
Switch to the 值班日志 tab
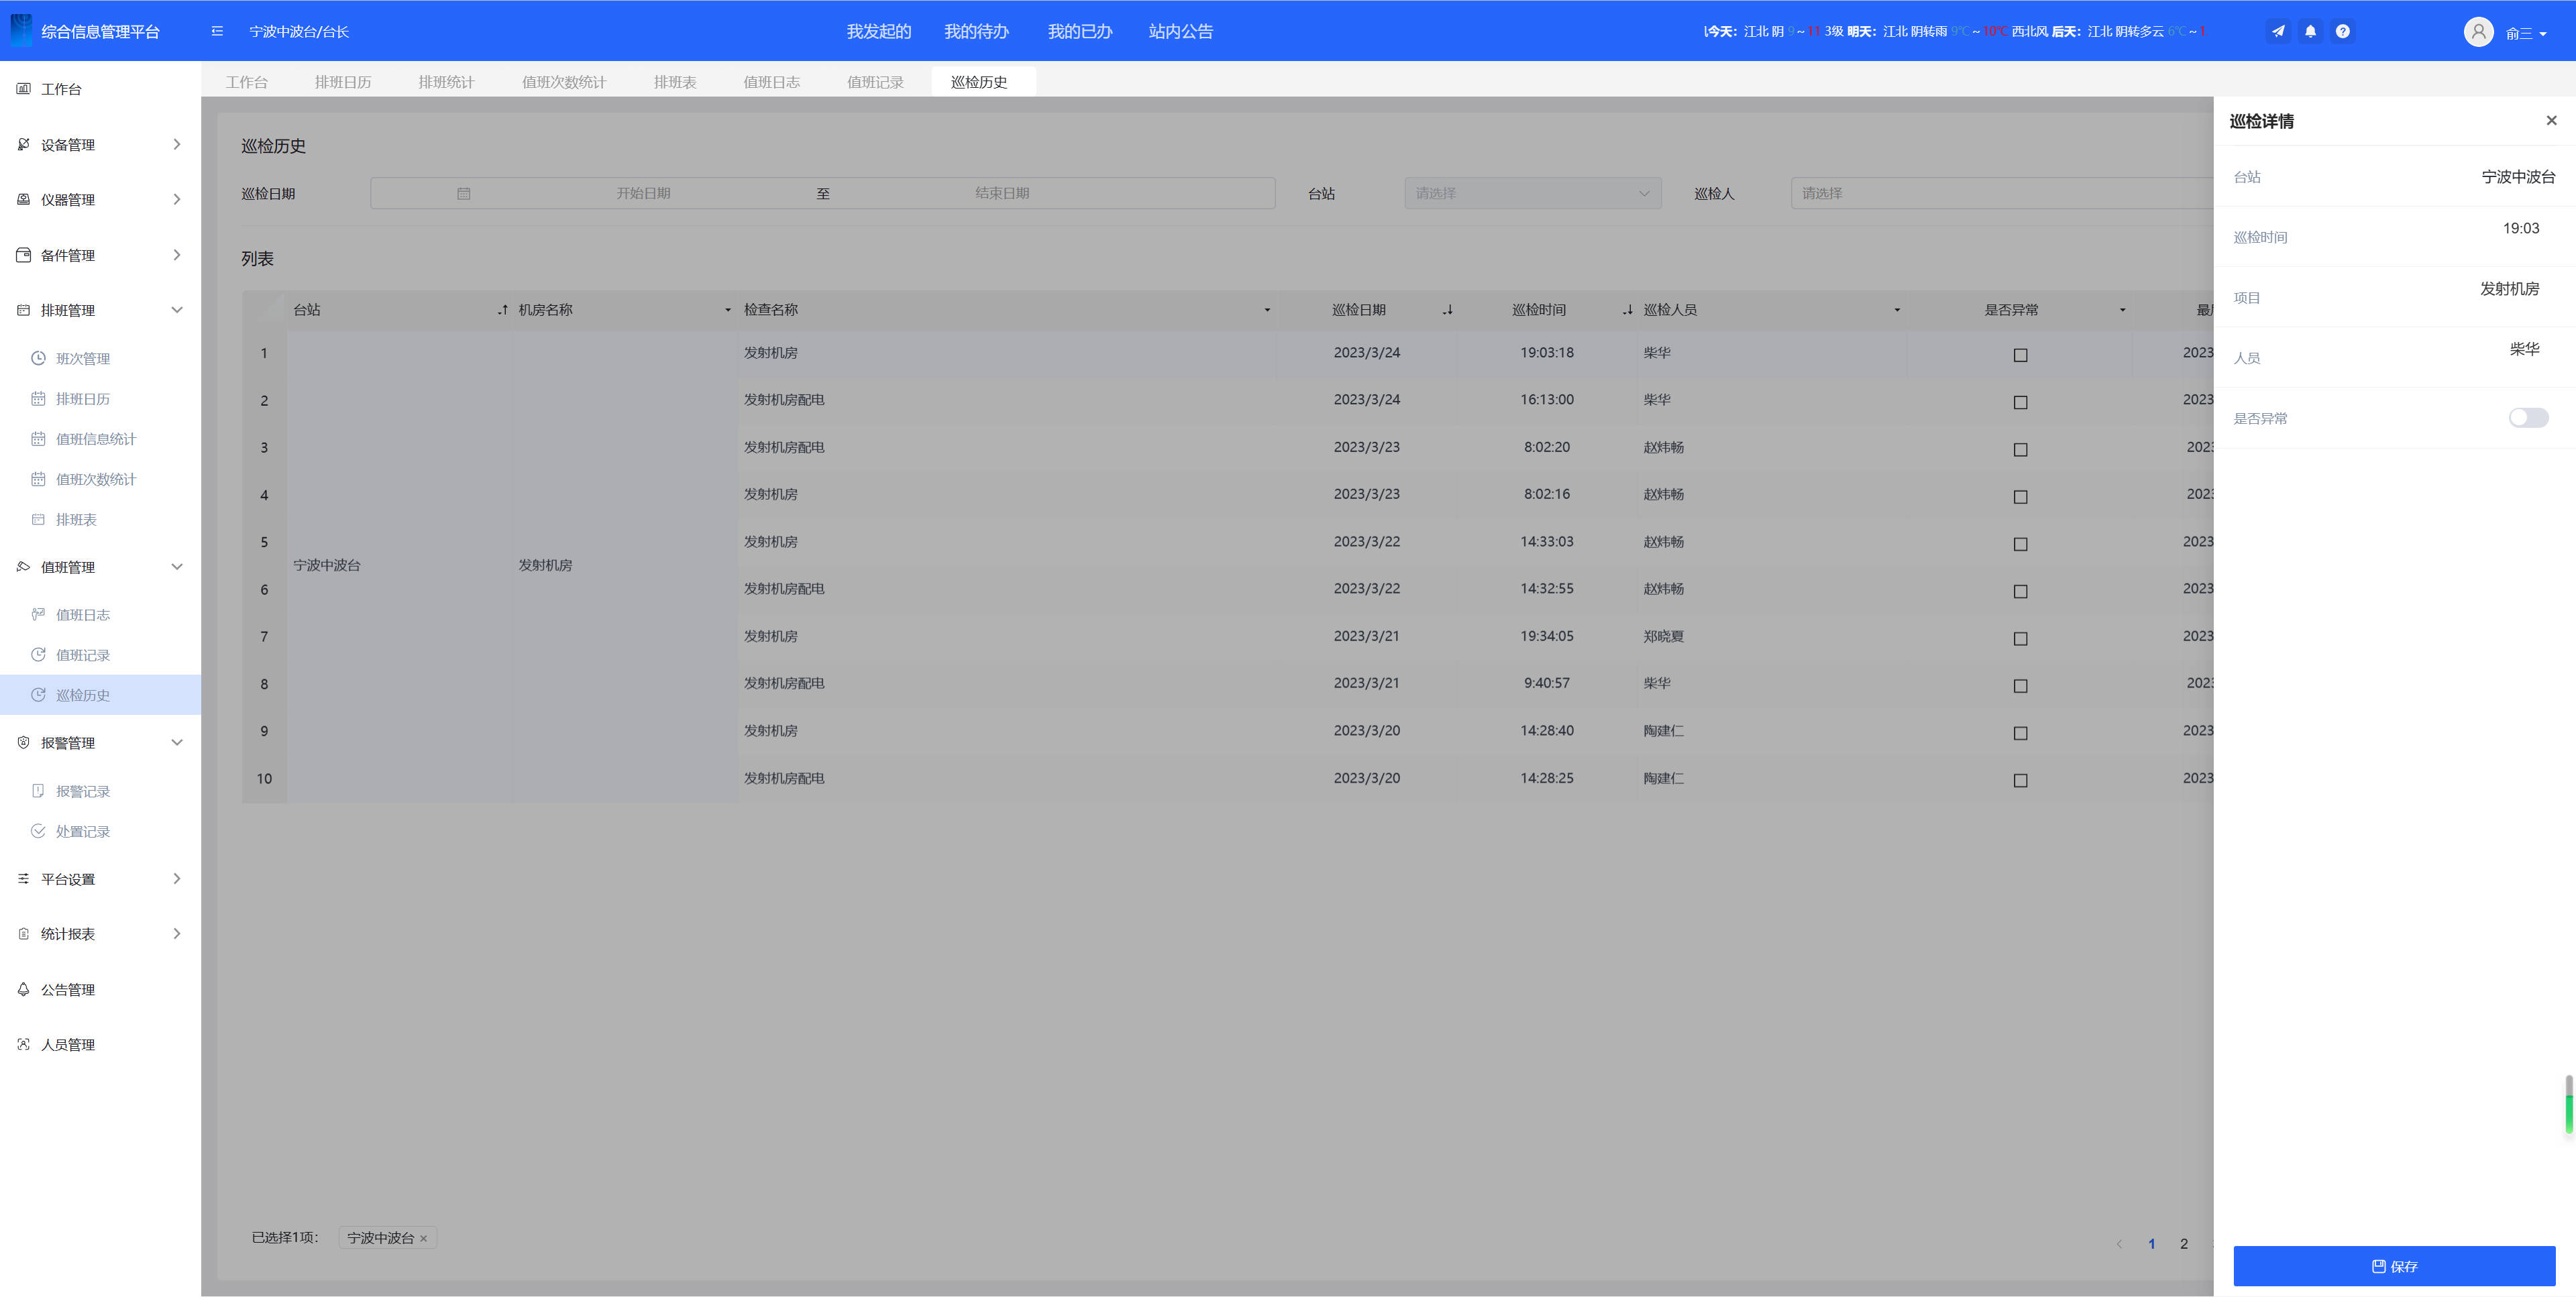click(771, 82)
